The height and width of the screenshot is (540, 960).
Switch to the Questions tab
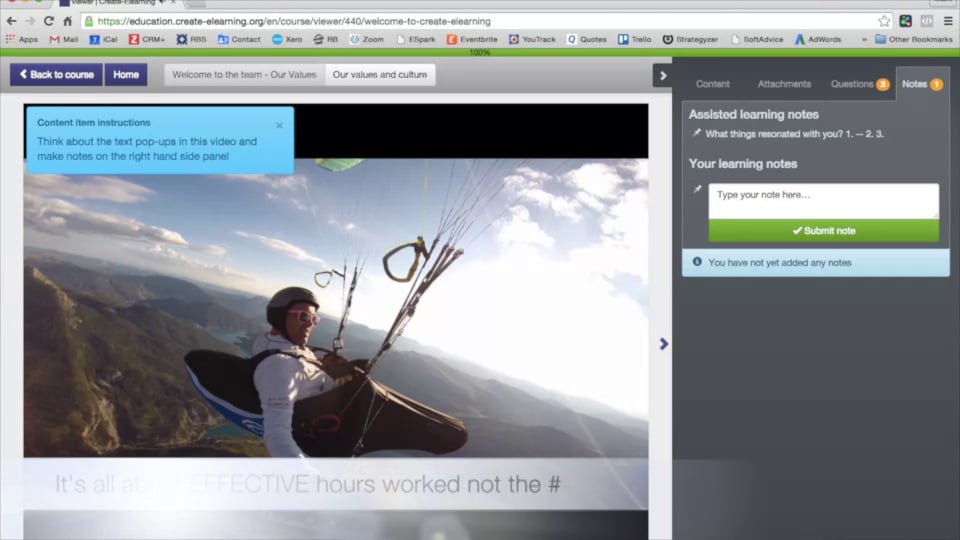point(860,84)
